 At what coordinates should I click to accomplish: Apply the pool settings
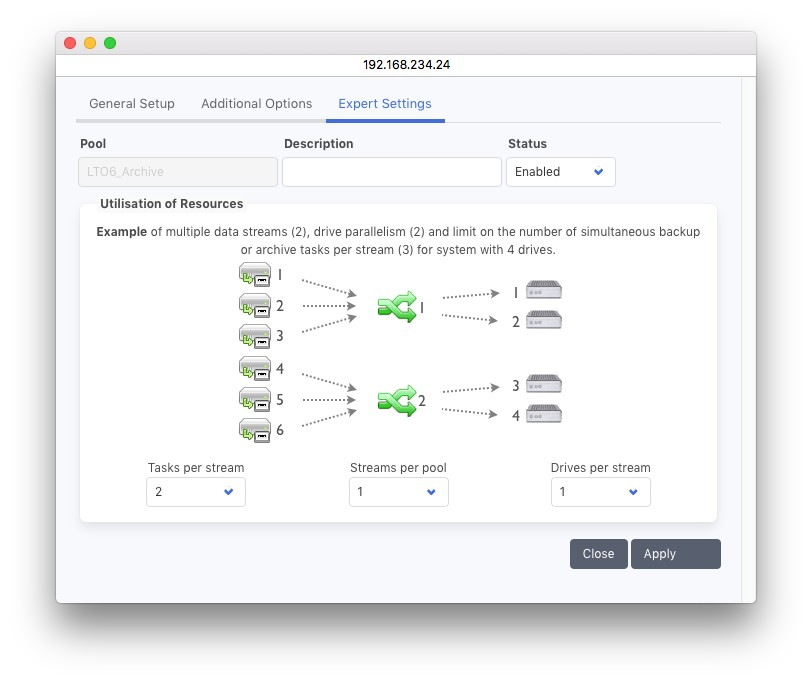tap(675, 554)
